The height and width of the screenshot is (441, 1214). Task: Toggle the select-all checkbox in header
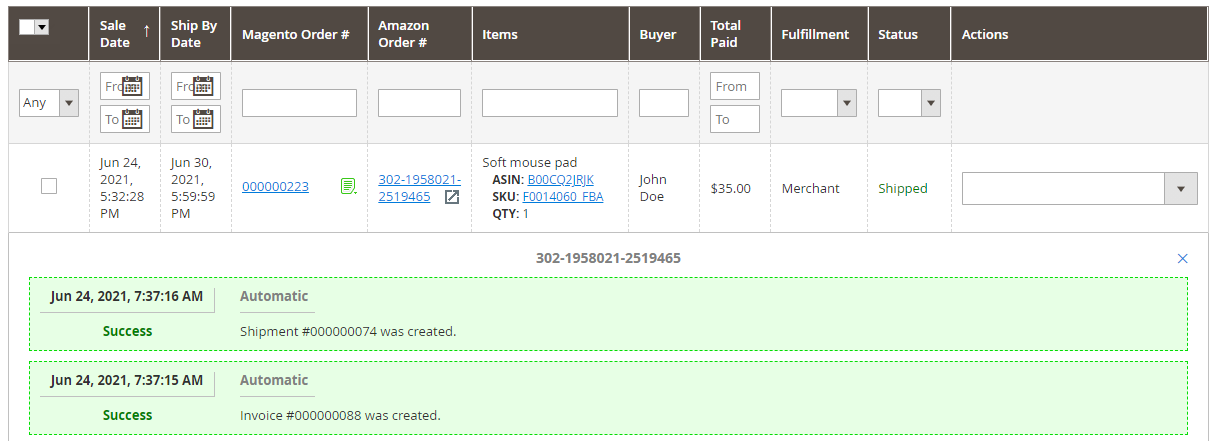point(27,27)
